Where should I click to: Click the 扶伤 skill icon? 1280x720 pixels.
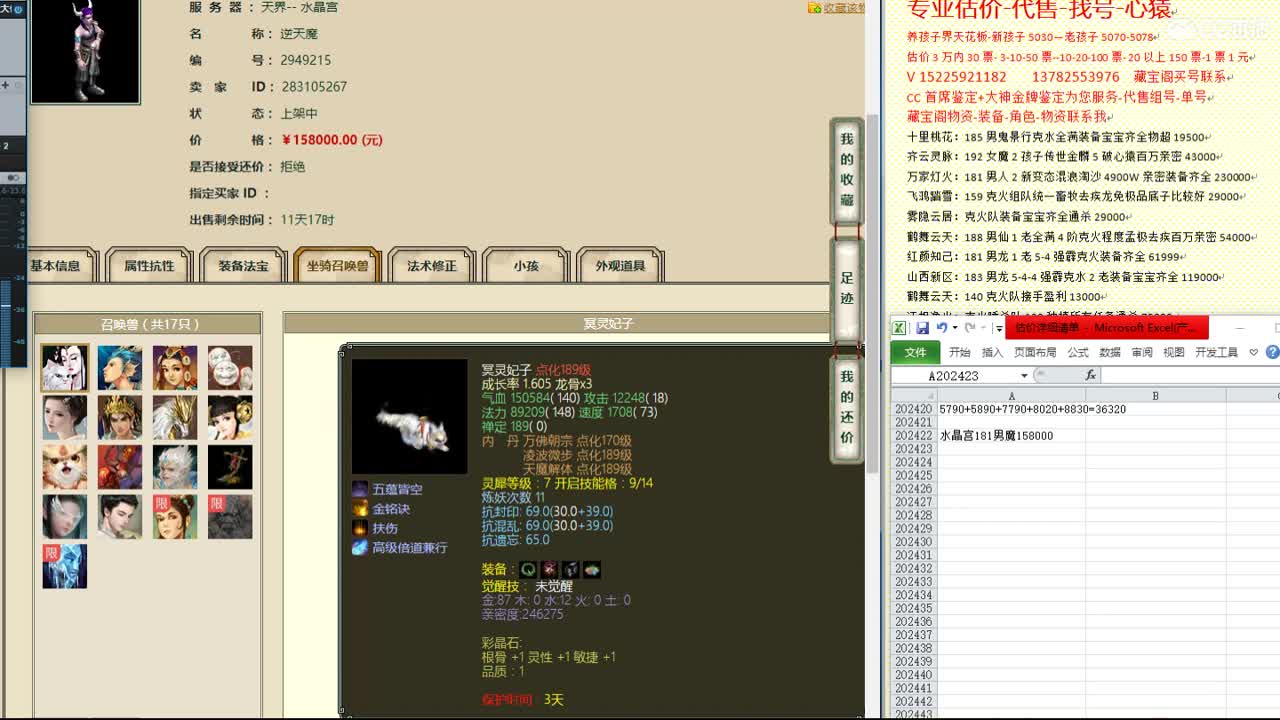tap(360, 528)
